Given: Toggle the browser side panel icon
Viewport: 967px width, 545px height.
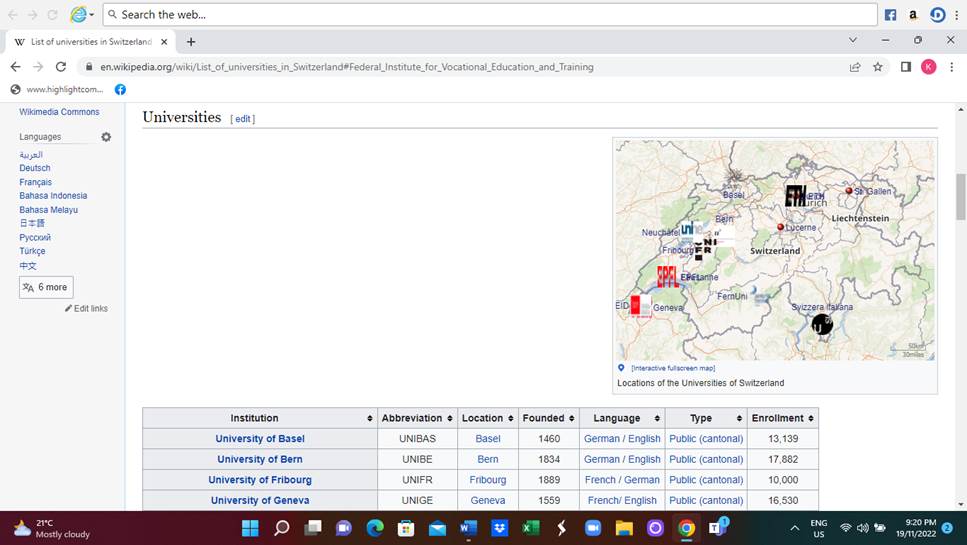Looking at the screenshot, I should tap(905, 67).
